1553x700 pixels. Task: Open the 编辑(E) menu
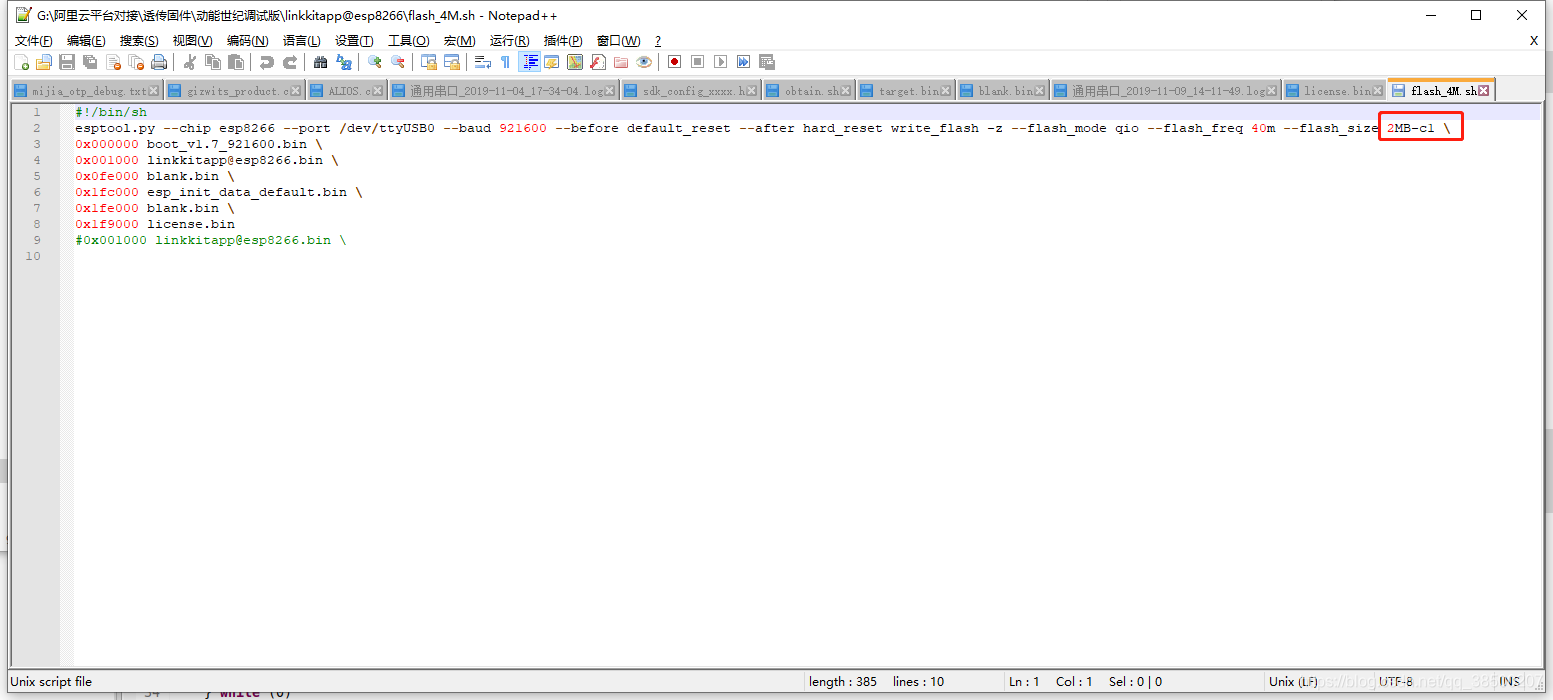(x=86, y=41)
